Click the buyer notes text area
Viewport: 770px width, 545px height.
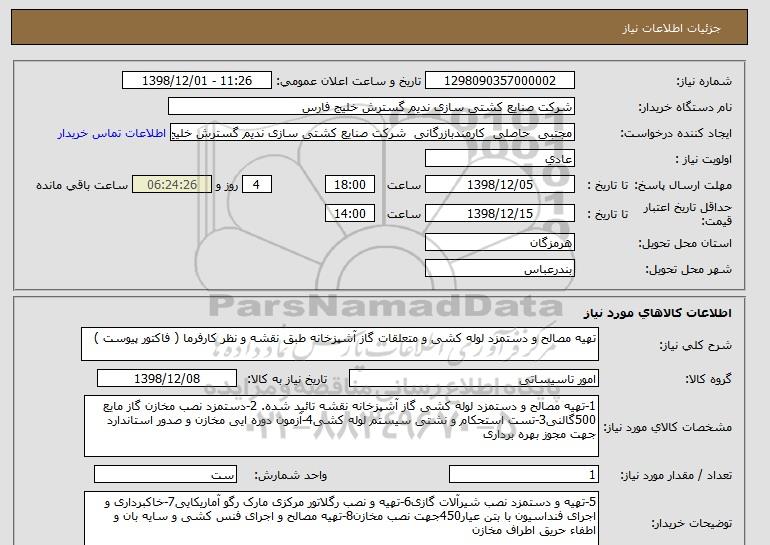tap(341, 518)
